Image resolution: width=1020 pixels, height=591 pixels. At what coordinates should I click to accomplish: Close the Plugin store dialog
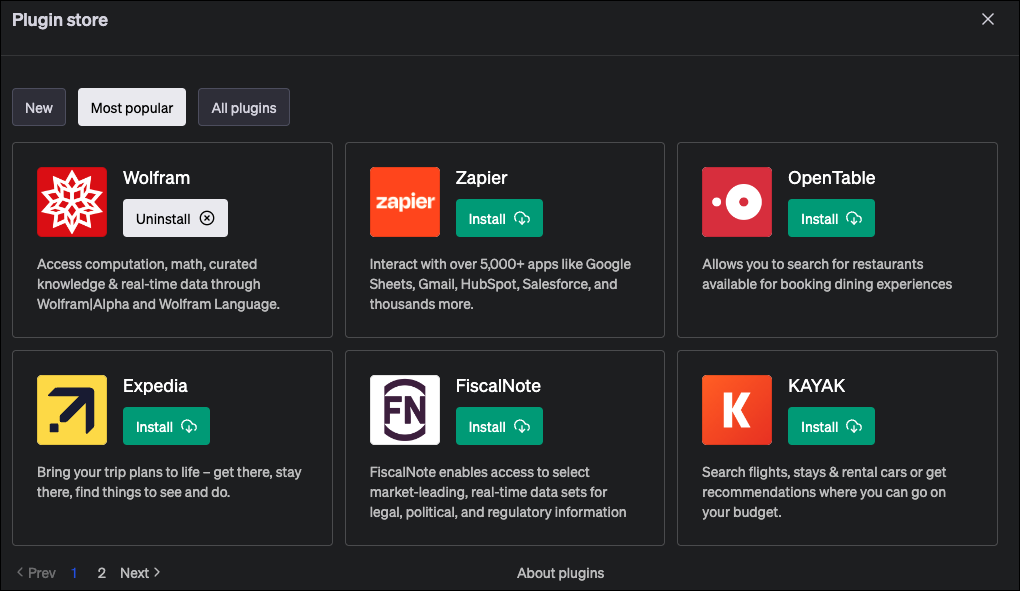coord(987,20)
